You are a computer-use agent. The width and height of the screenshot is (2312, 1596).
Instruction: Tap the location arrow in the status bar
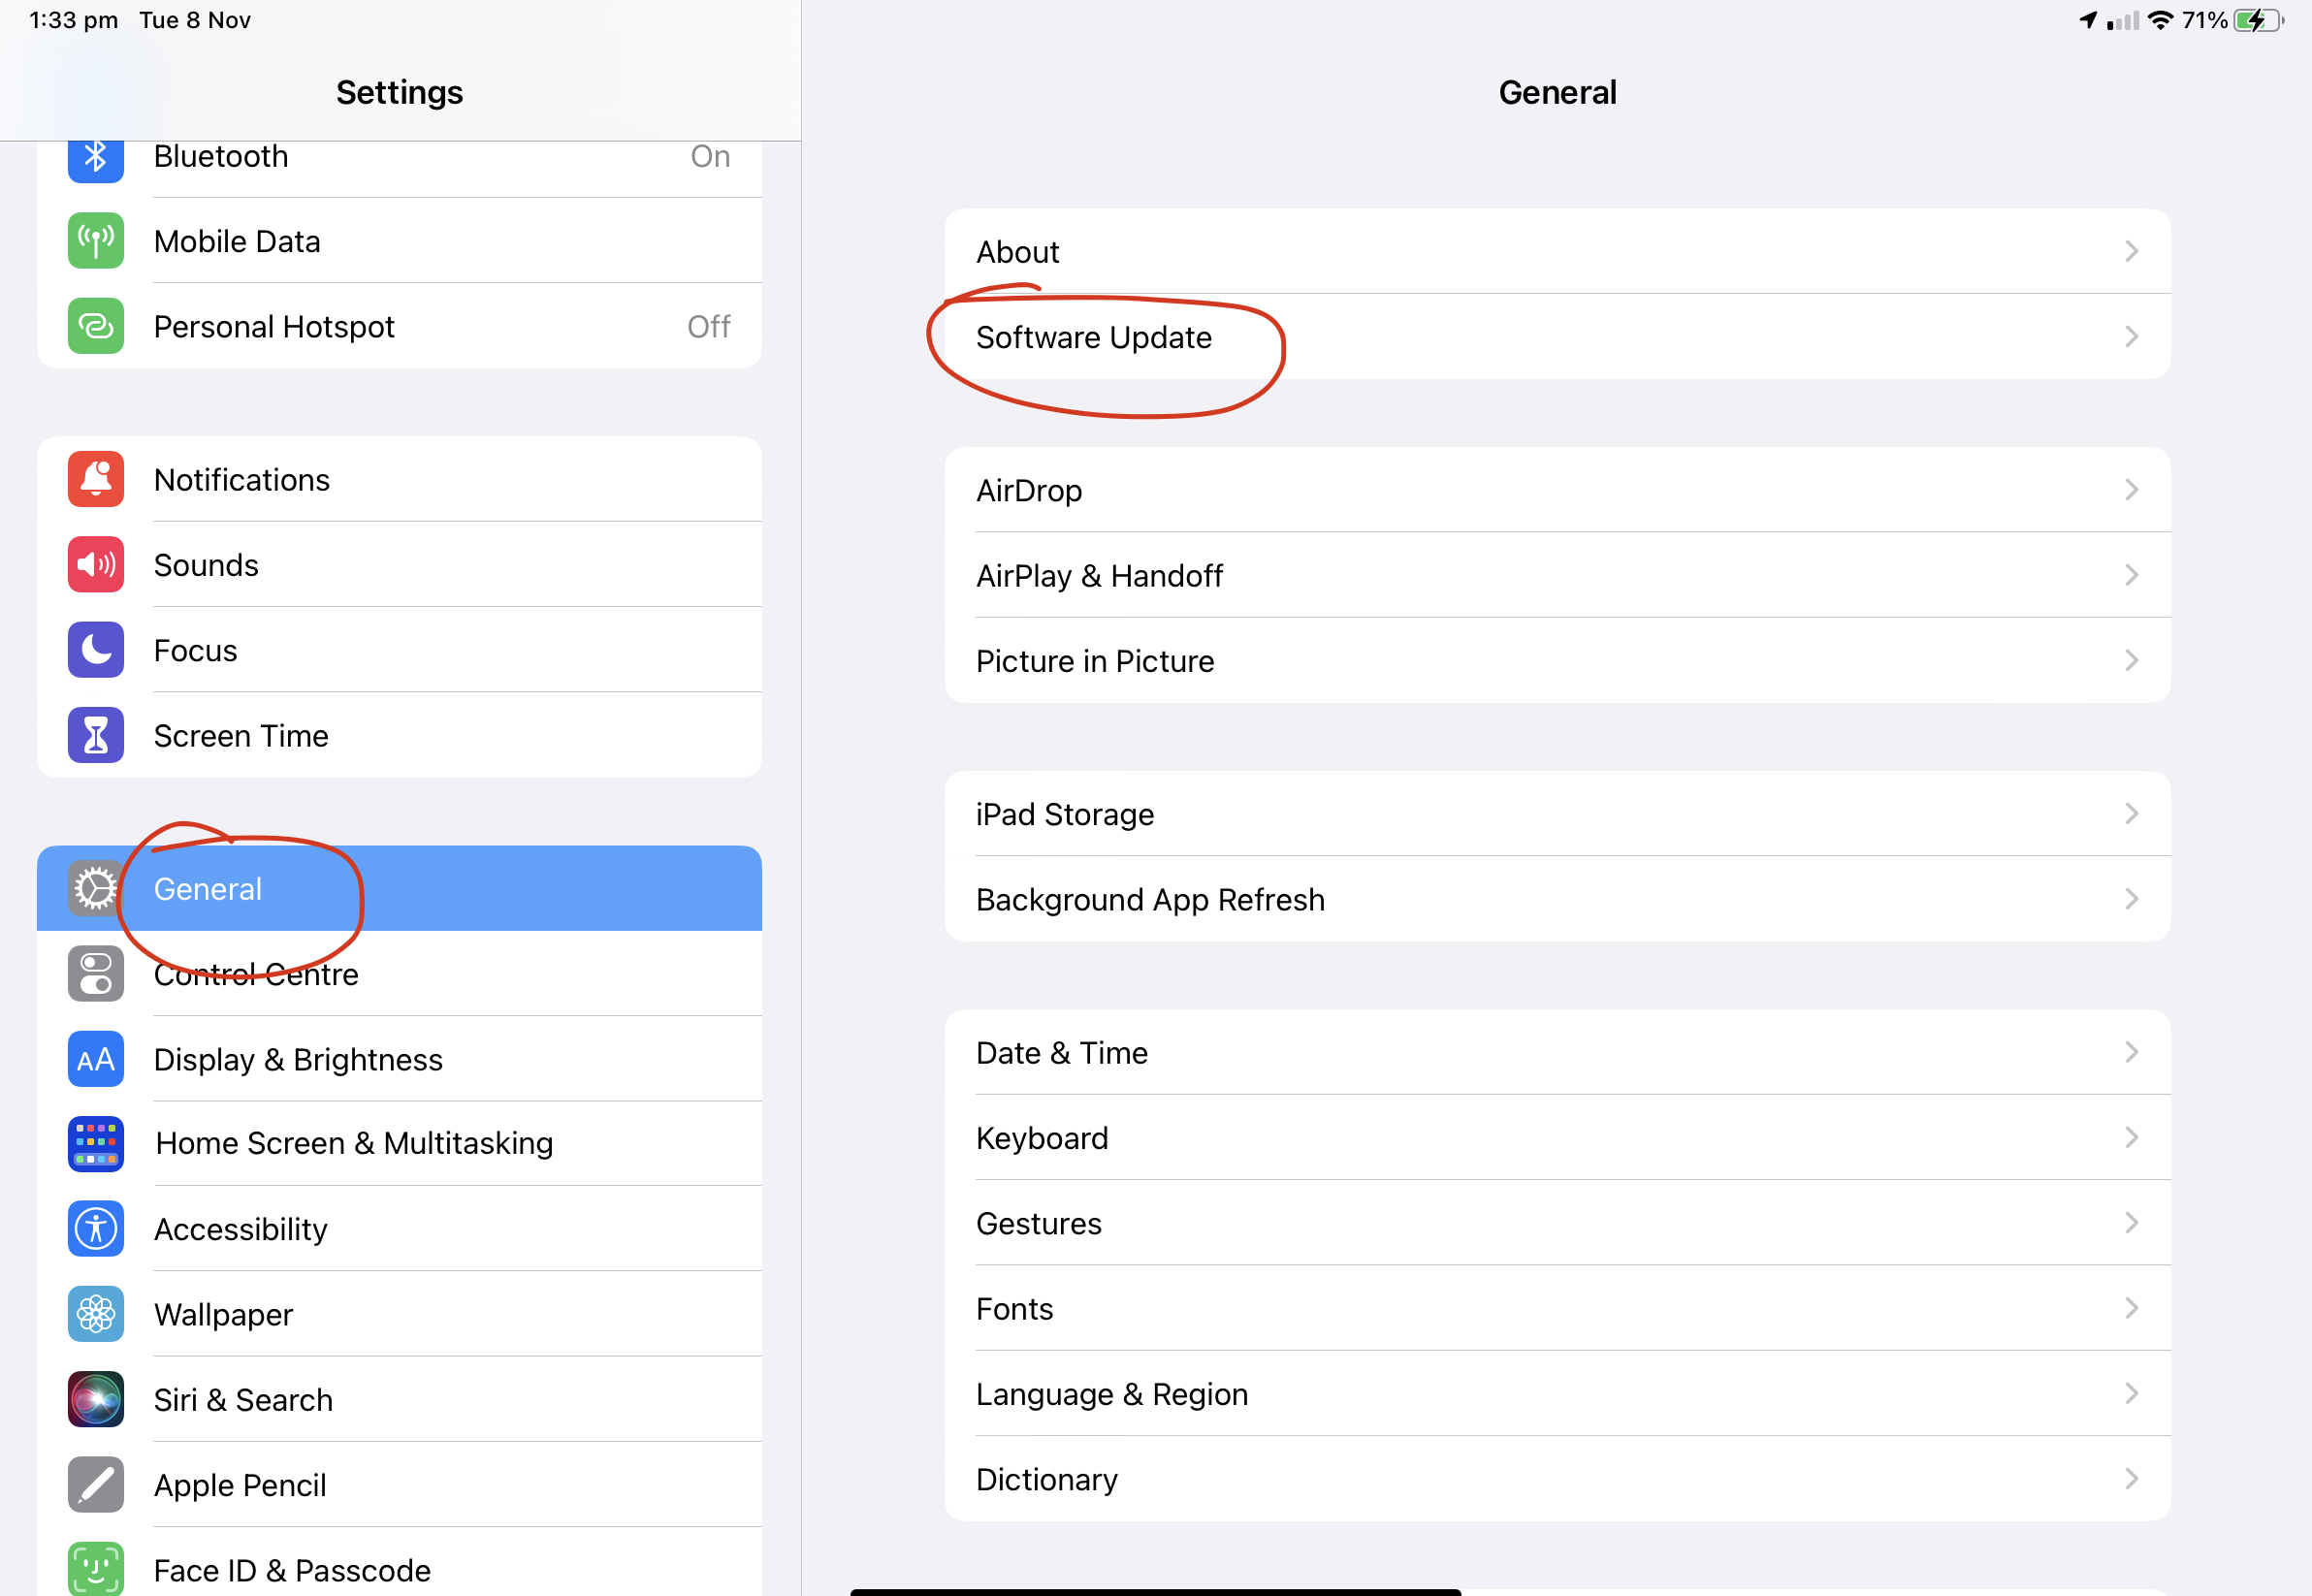[x=2088, y=20]
